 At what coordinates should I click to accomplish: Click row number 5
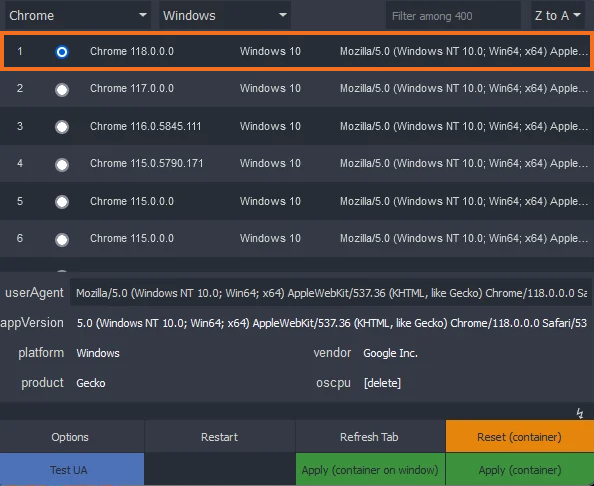click(20, 201)
